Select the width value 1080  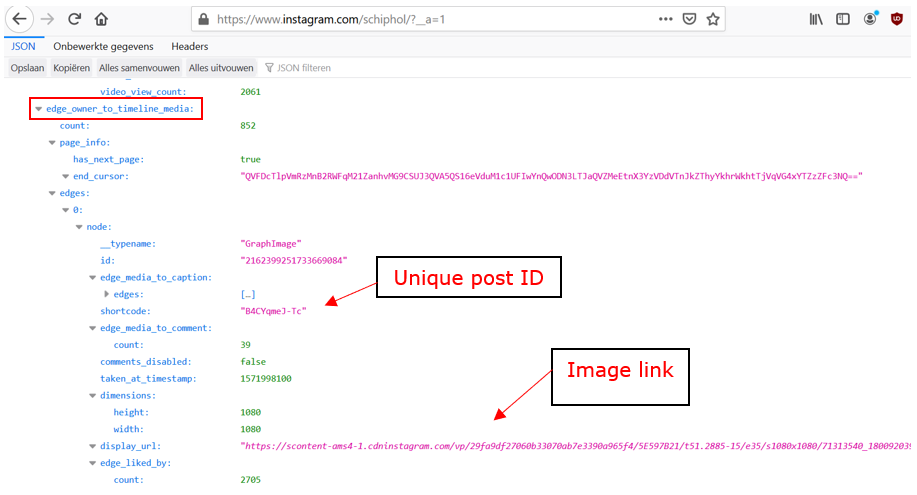pos(250,429)
